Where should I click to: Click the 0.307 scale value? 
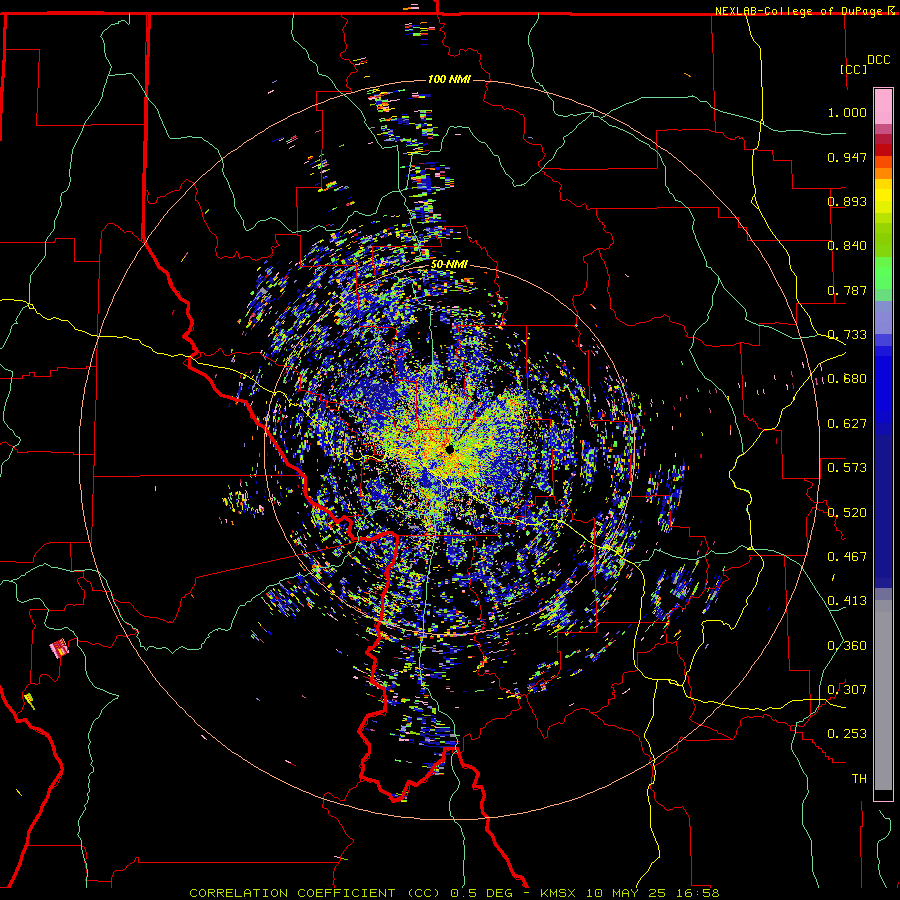(847, 690)
